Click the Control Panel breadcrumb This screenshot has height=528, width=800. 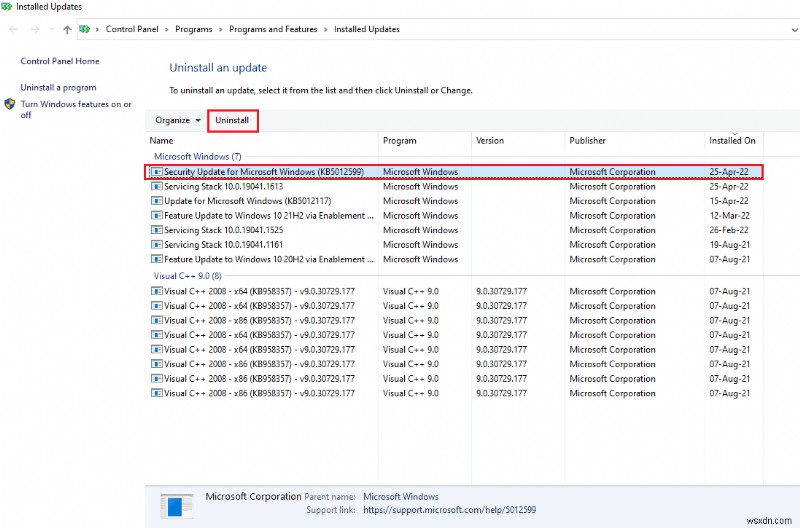(132, 29)
